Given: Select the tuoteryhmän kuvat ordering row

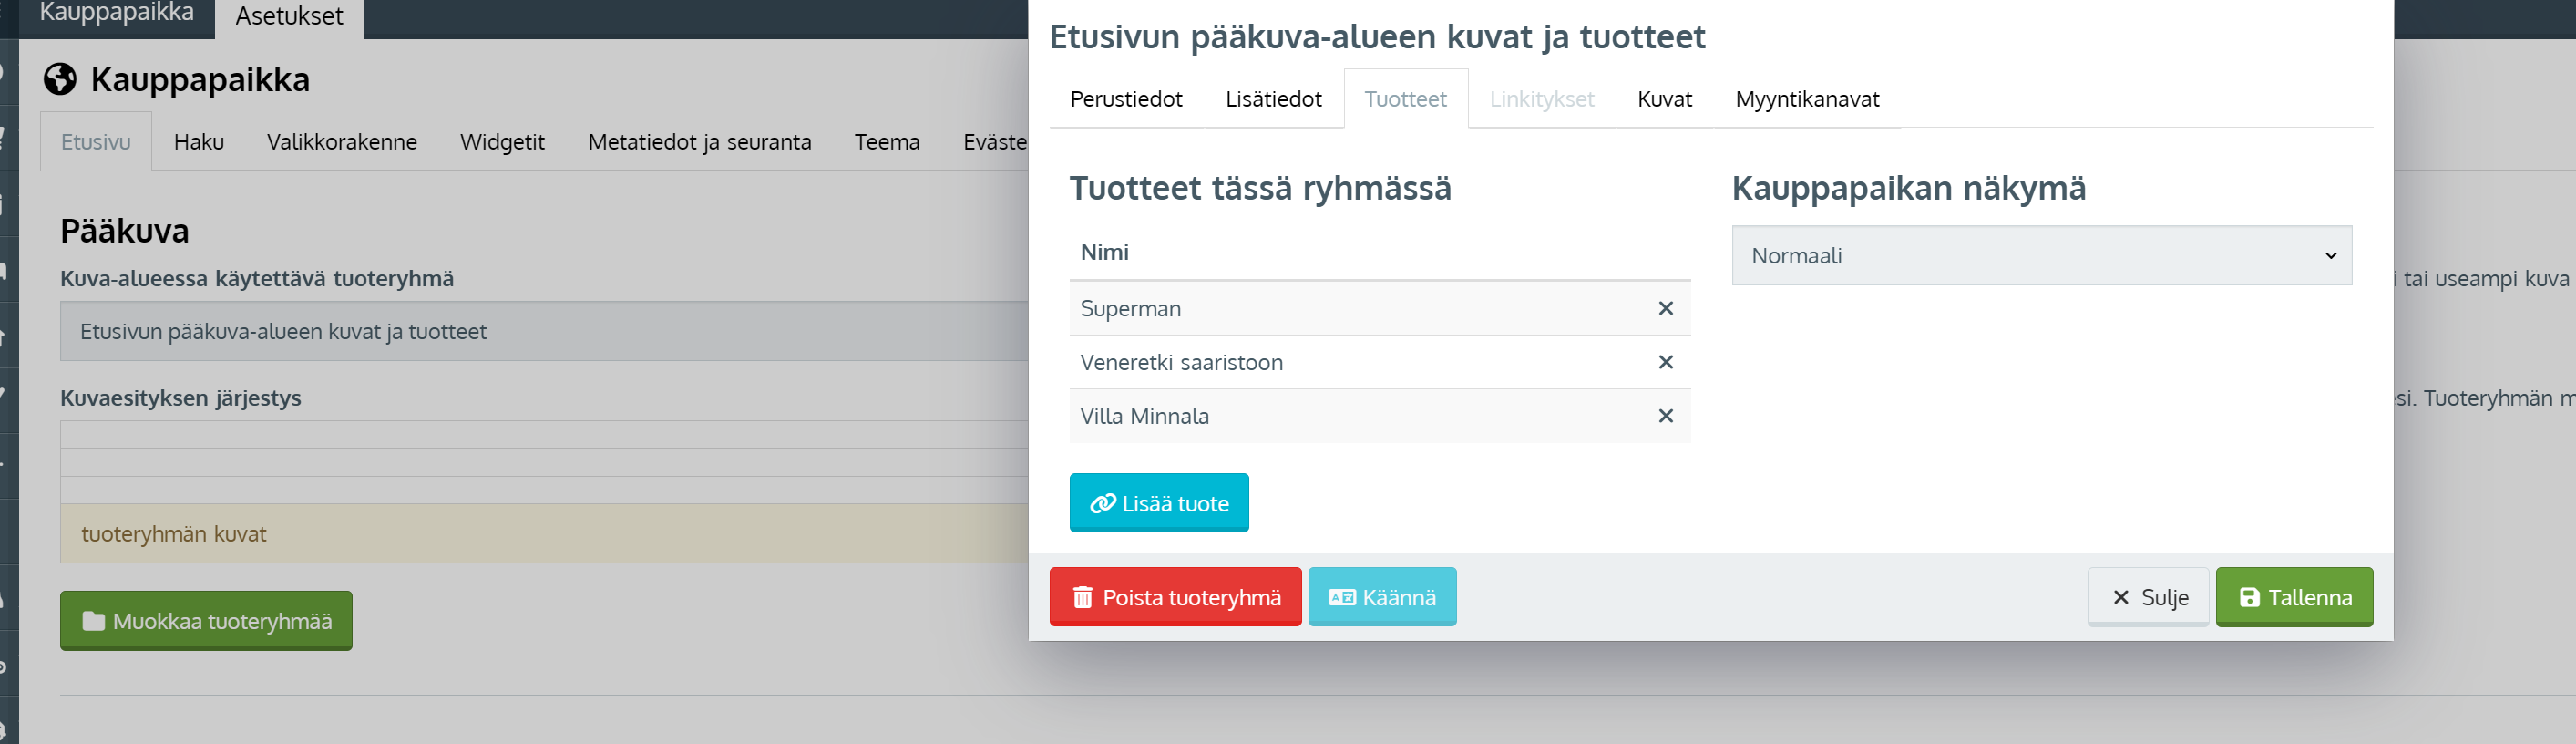Looking at the screenshot, I should [x=545, y=534].
